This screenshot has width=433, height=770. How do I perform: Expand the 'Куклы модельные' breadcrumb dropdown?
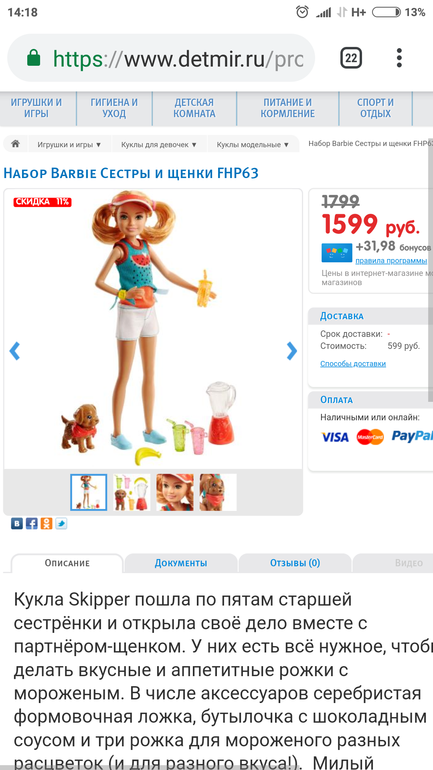pos(253,144)
